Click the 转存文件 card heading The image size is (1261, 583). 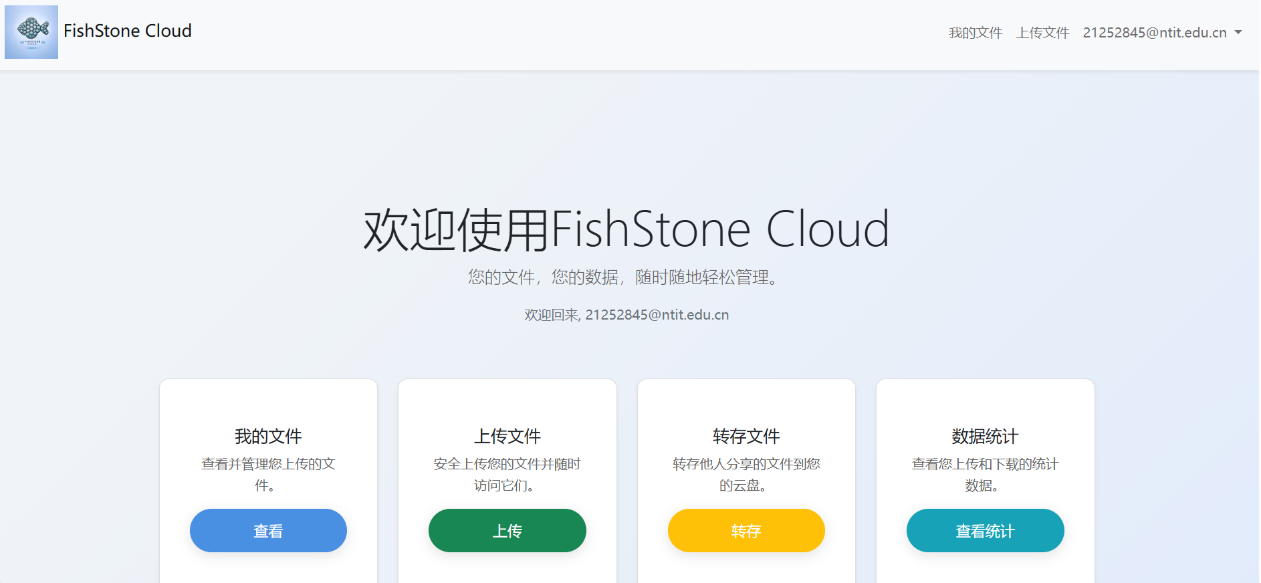(x=746, y=435)
